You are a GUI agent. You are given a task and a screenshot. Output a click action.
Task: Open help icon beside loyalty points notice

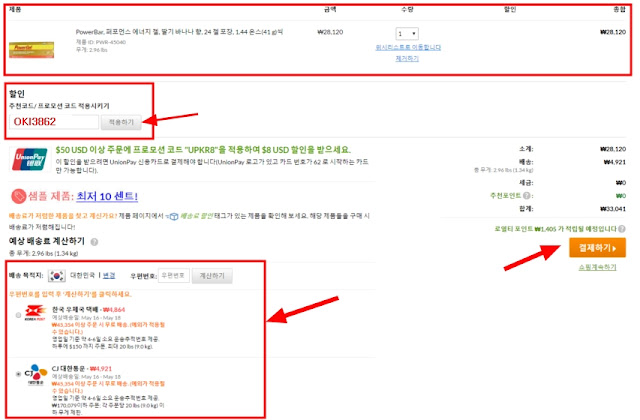tap(622, 229)
